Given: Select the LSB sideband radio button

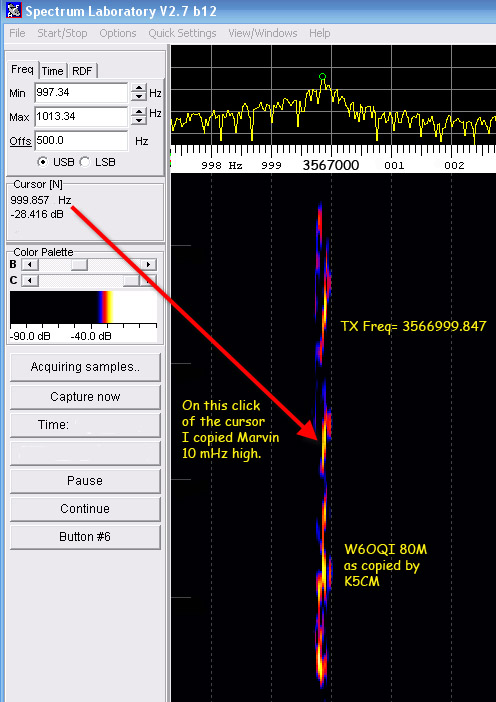Looking at the screenshot, I should coord(85,162).
